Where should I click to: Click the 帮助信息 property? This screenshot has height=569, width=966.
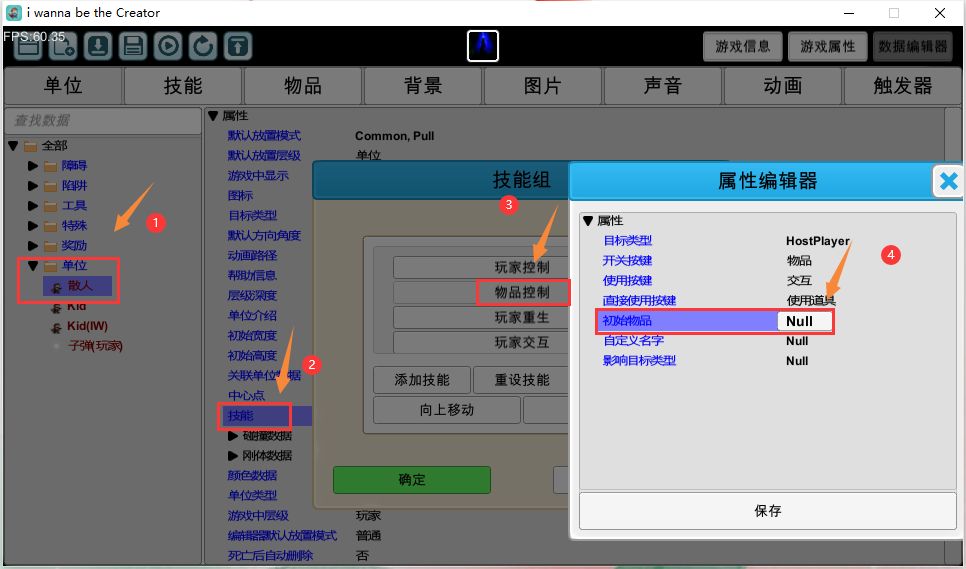[252, 275]
